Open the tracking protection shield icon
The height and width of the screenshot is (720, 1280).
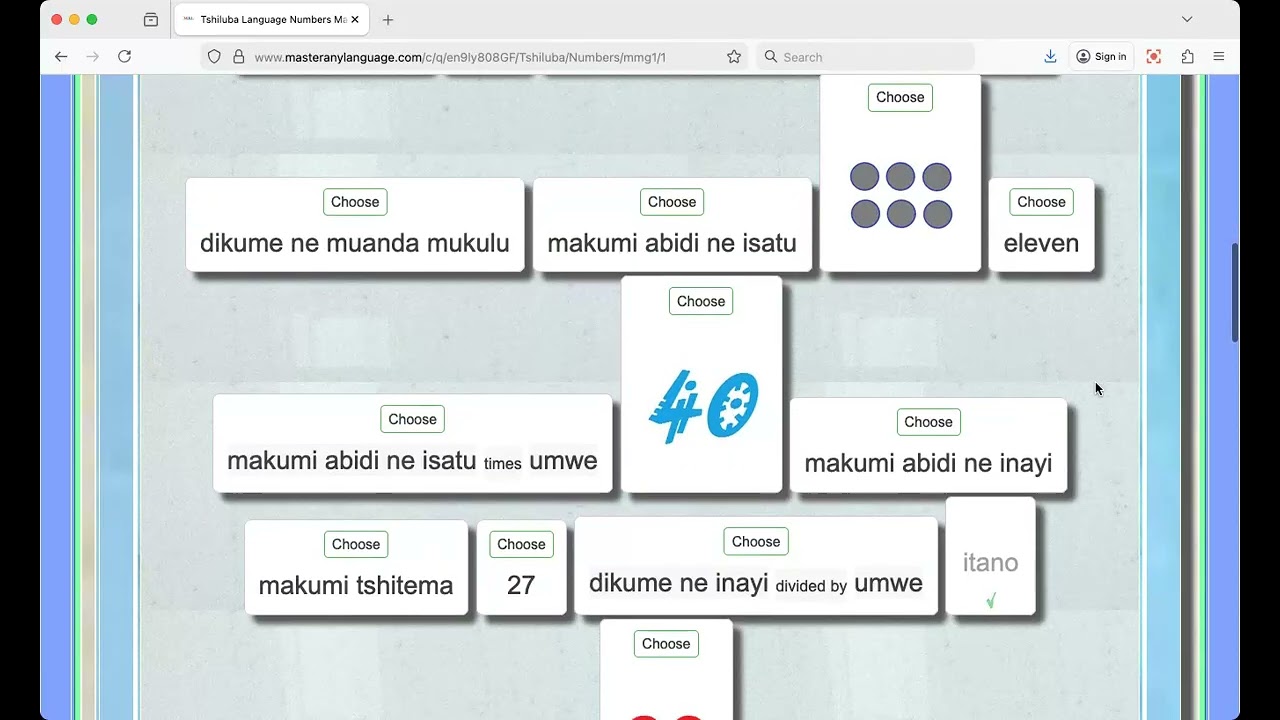pos(214,57)
